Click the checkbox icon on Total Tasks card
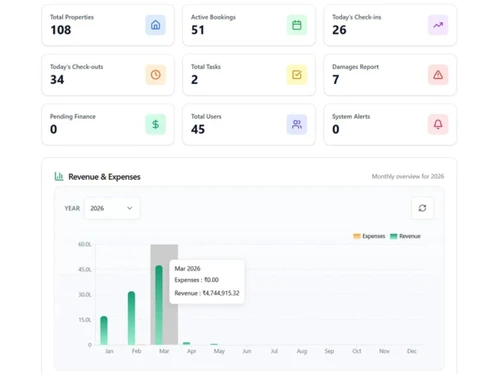 tap(297, 75)
